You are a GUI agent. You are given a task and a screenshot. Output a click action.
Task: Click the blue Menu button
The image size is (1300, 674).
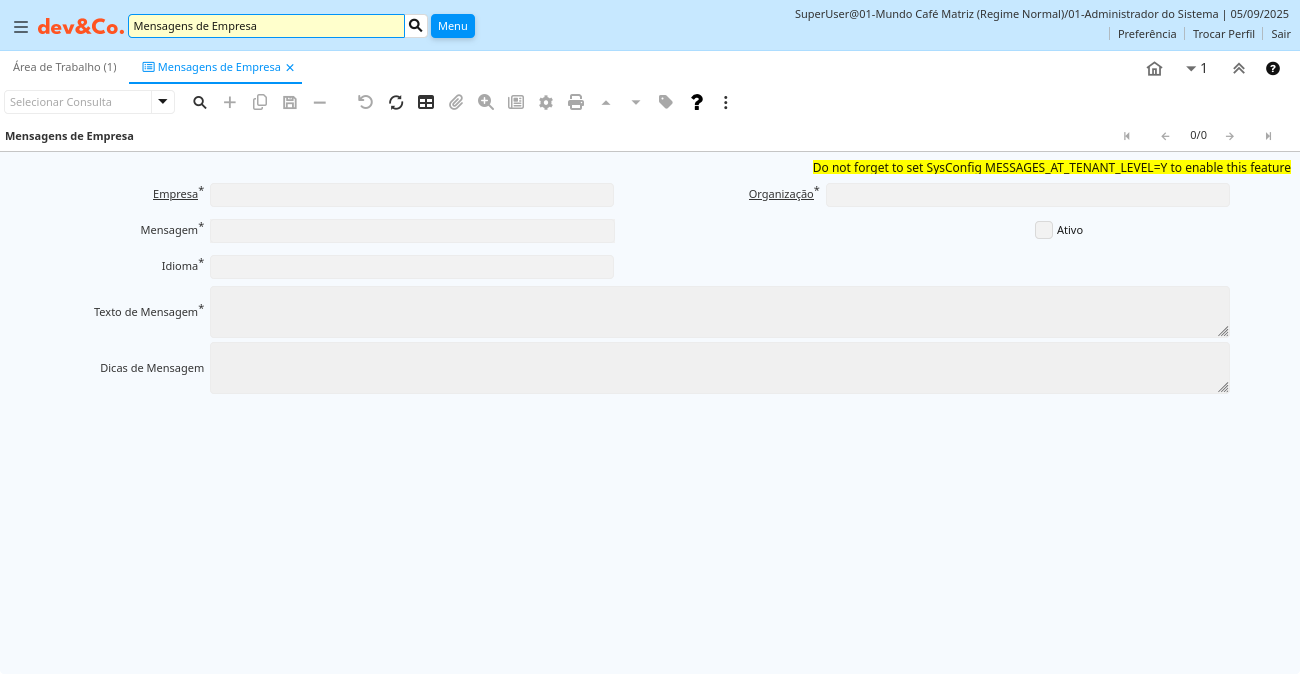(452, 26)
